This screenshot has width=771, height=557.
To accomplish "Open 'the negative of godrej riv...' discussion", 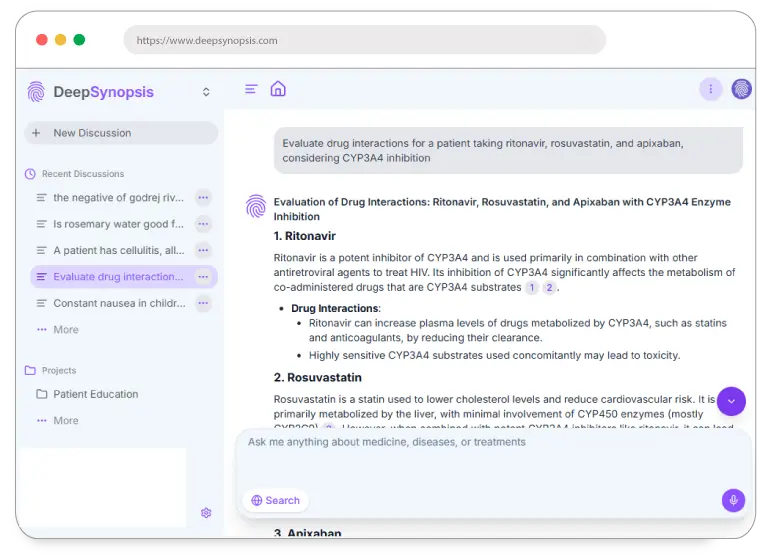I will click(x=118, y=198).
